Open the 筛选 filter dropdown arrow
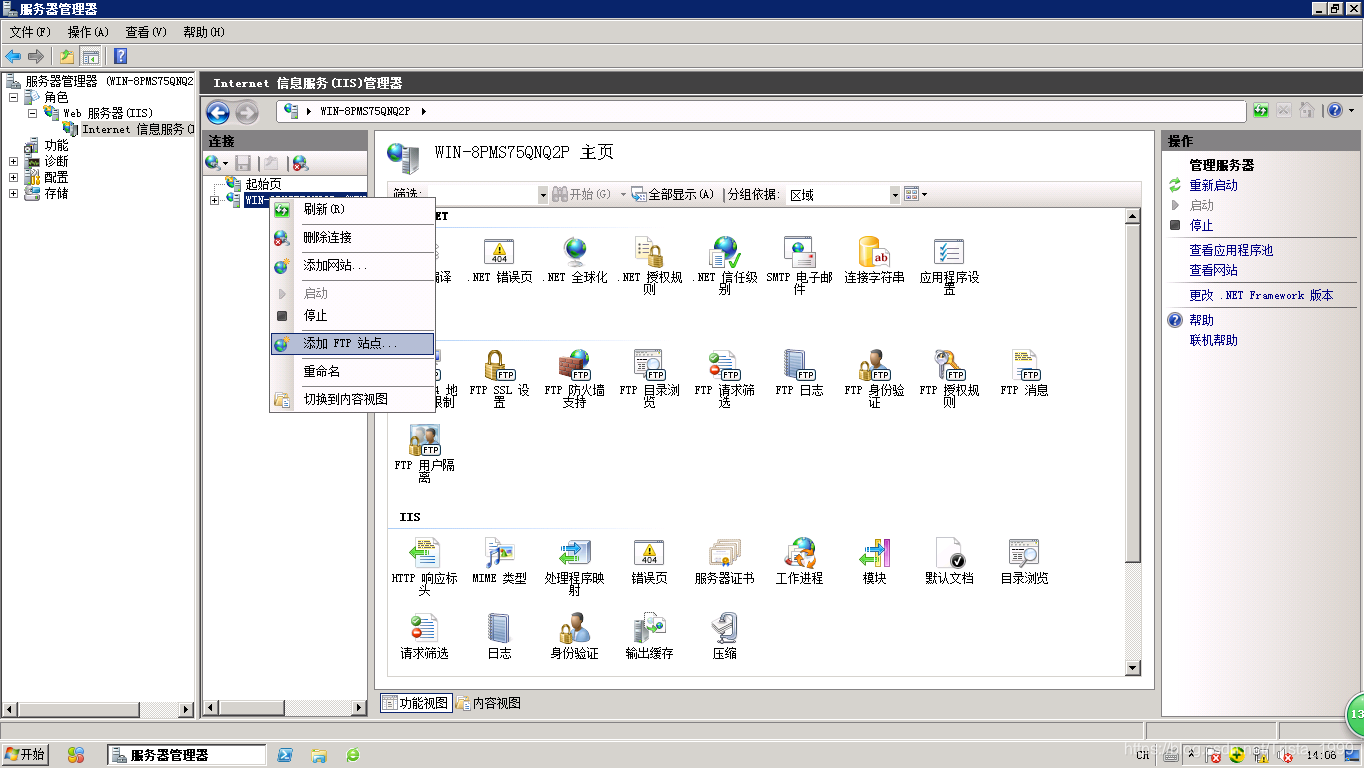Image resolution: width=1364 pixels, height=768 pixels. point(543,194)
